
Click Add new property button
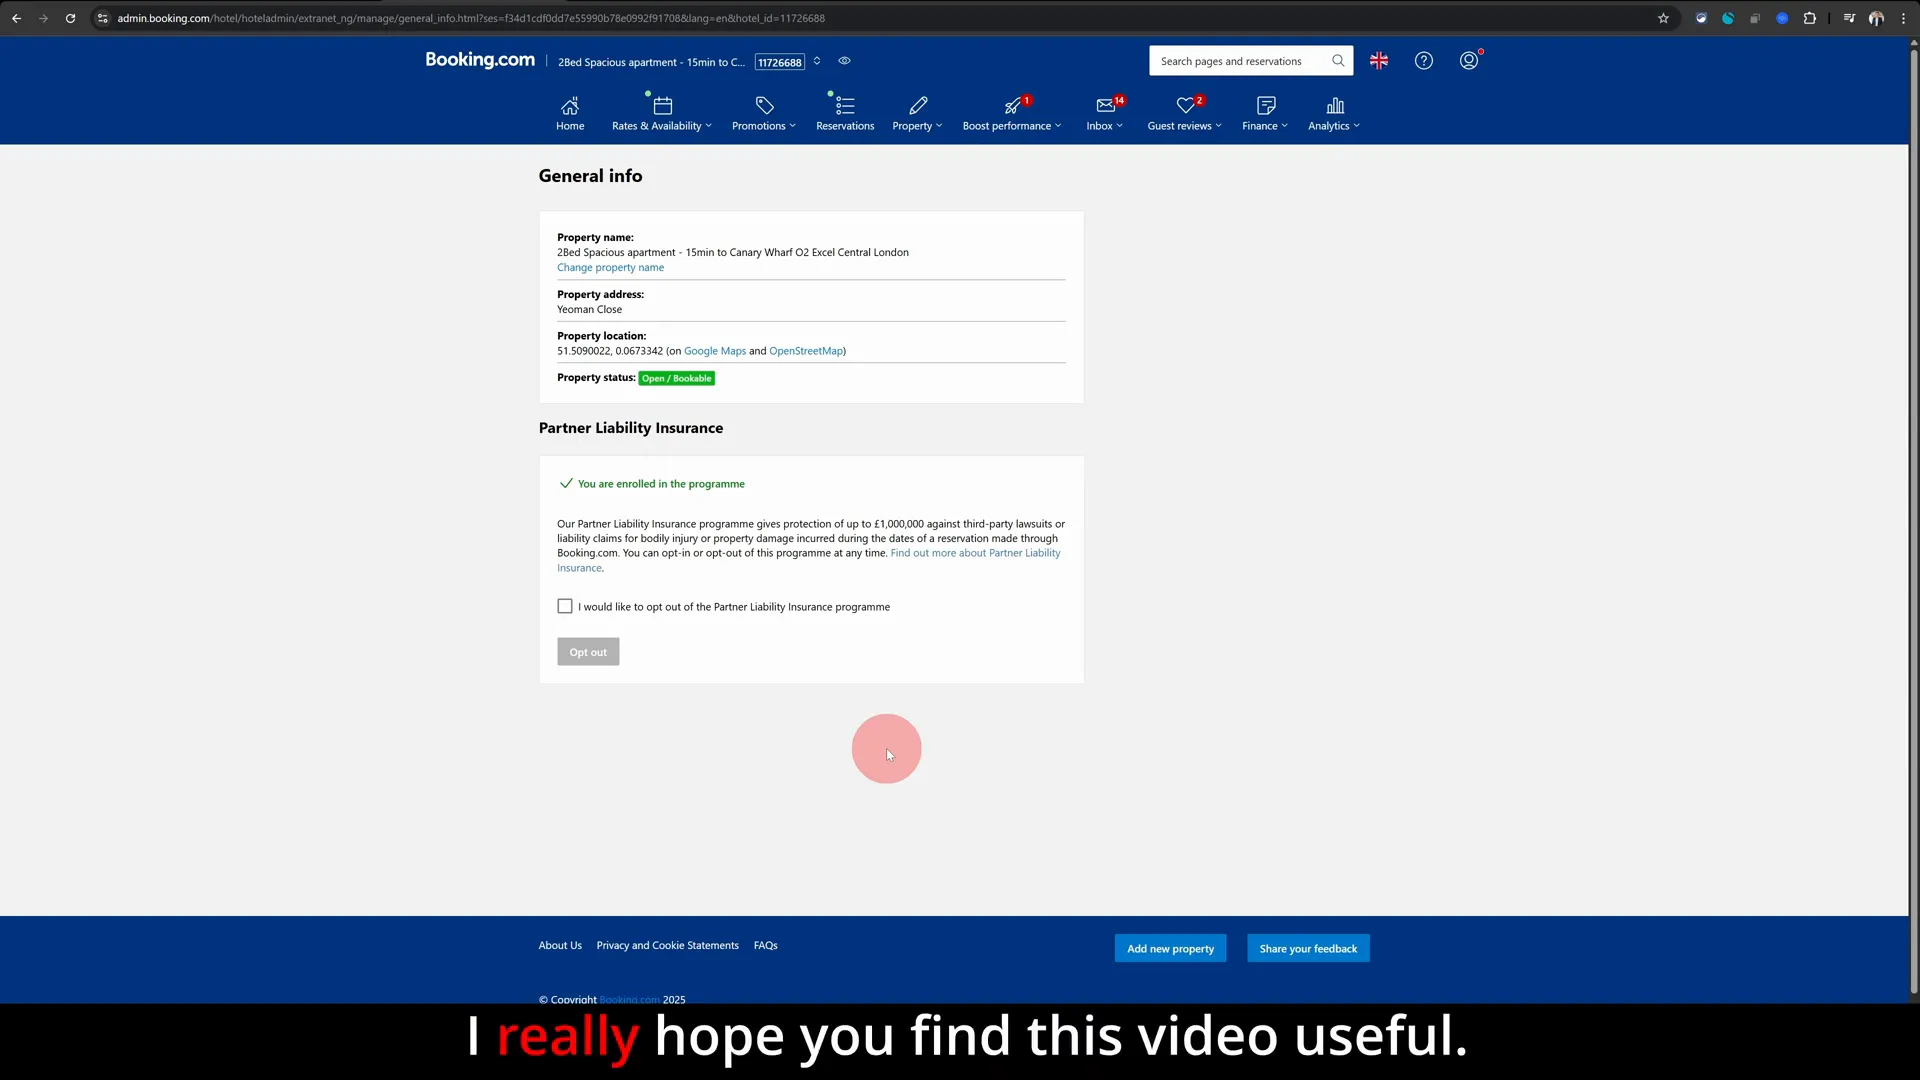tap(1170, 949)
